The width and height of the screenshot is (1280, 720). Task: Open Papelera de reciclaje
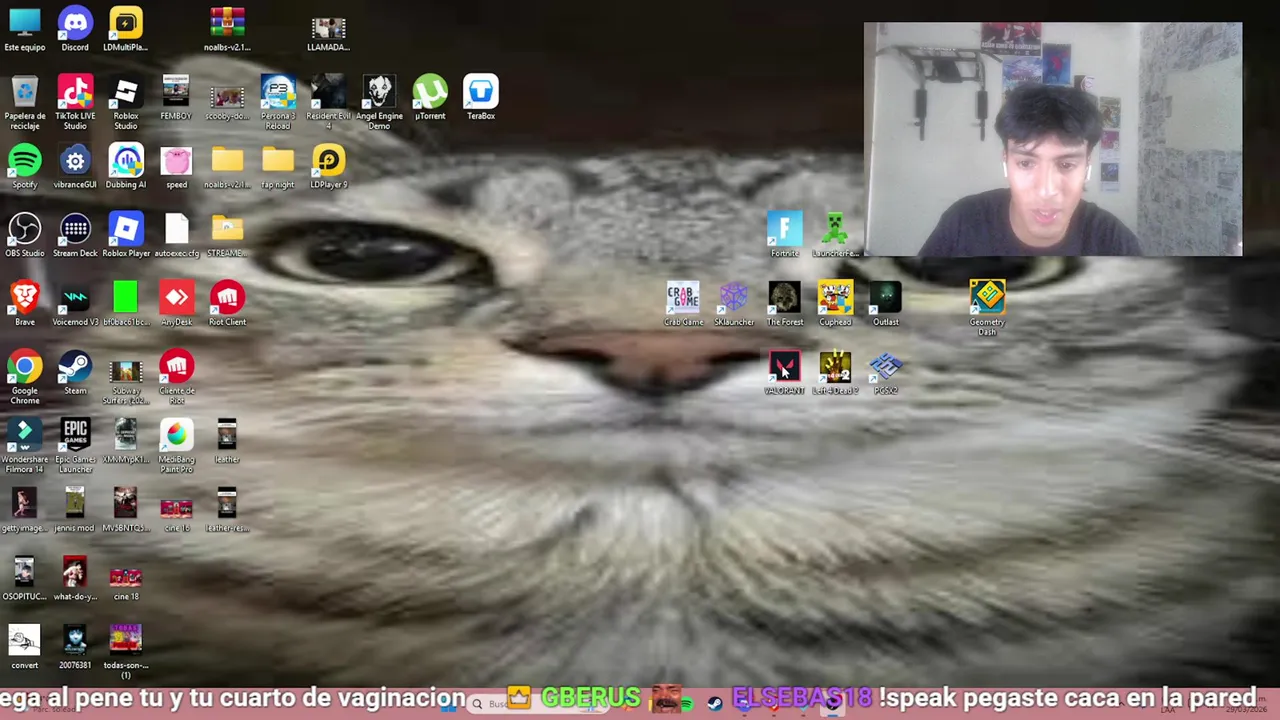[25, 102]
